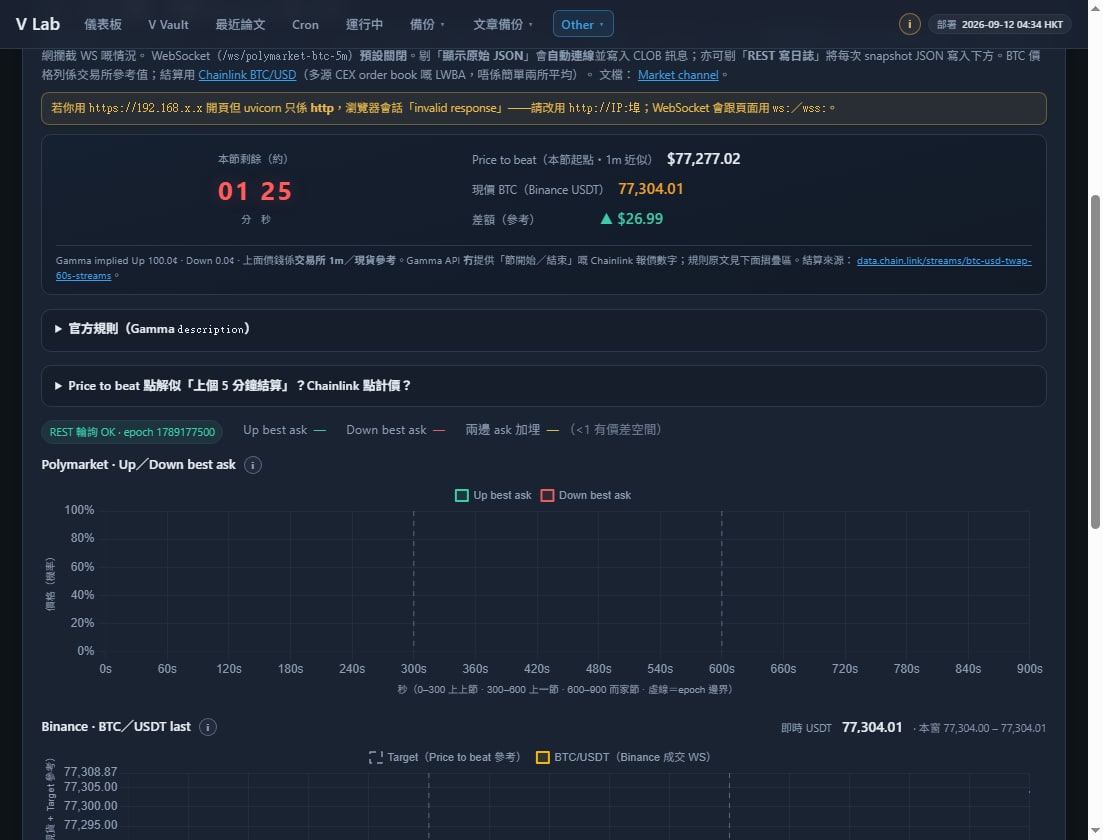The height and width of the screenshot is (840, 1103).
Task: Open the 備份 dropdown menu
Action: point(427,25)
